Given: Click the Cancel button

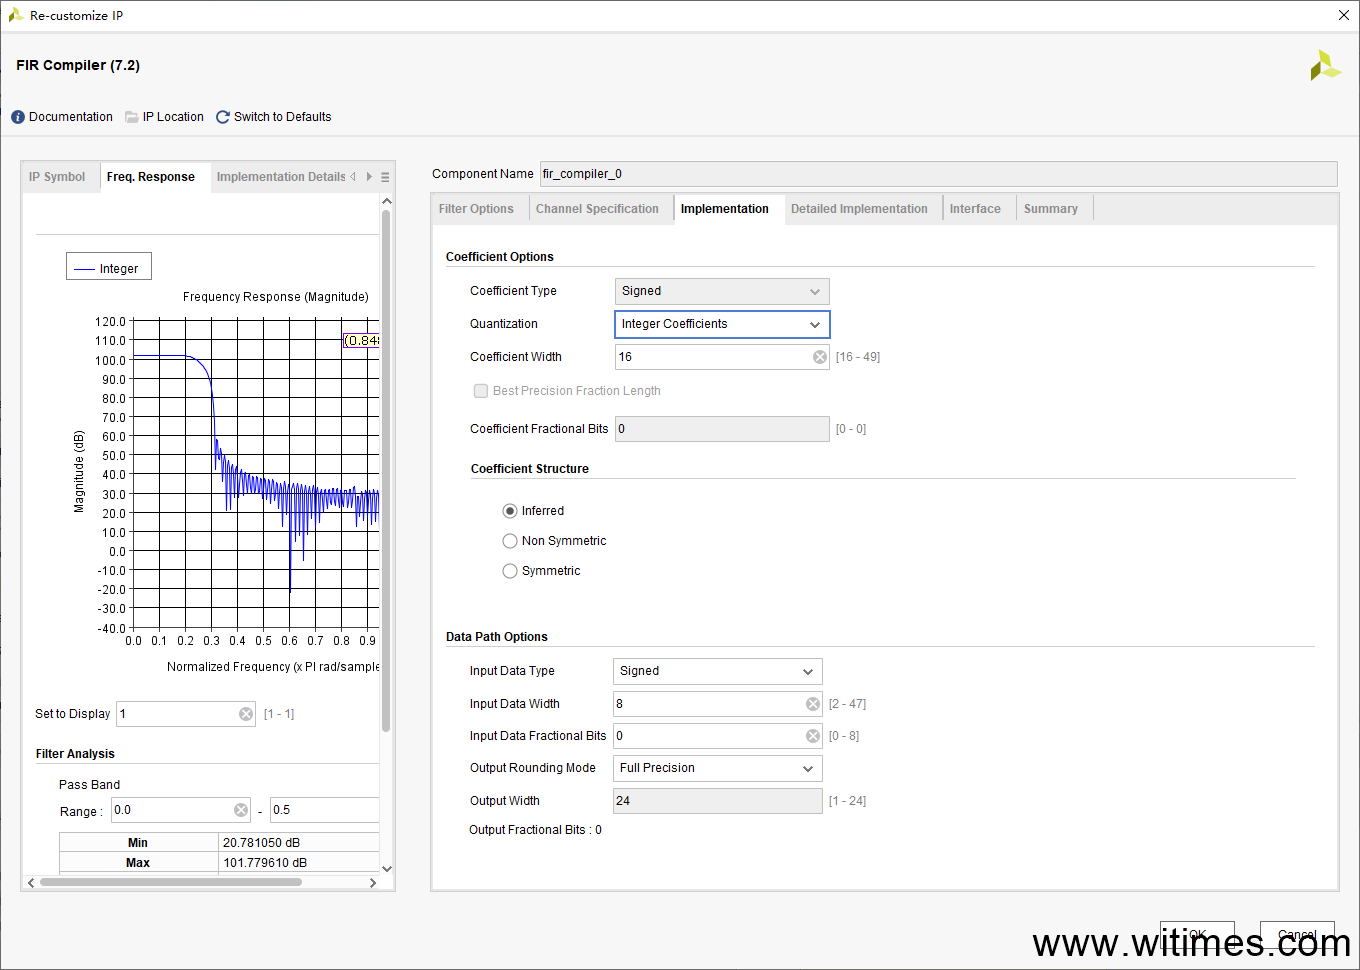Looking at the screenshot, I should pos(1297,936).
